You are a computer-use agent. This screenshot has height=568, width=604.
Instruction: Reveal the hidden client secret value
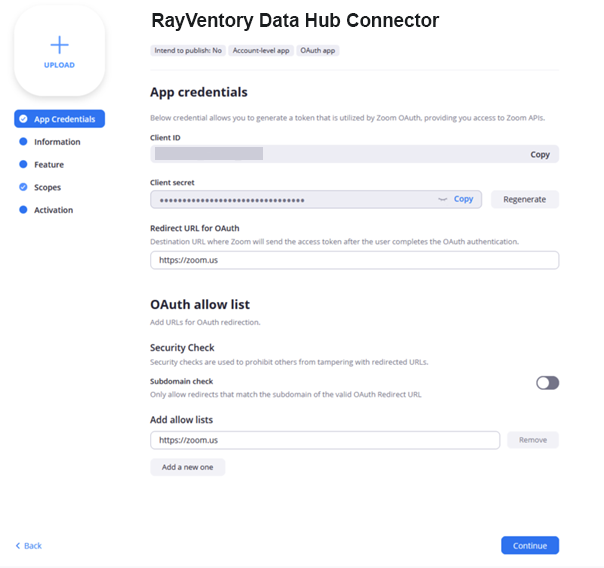(443, 200)
